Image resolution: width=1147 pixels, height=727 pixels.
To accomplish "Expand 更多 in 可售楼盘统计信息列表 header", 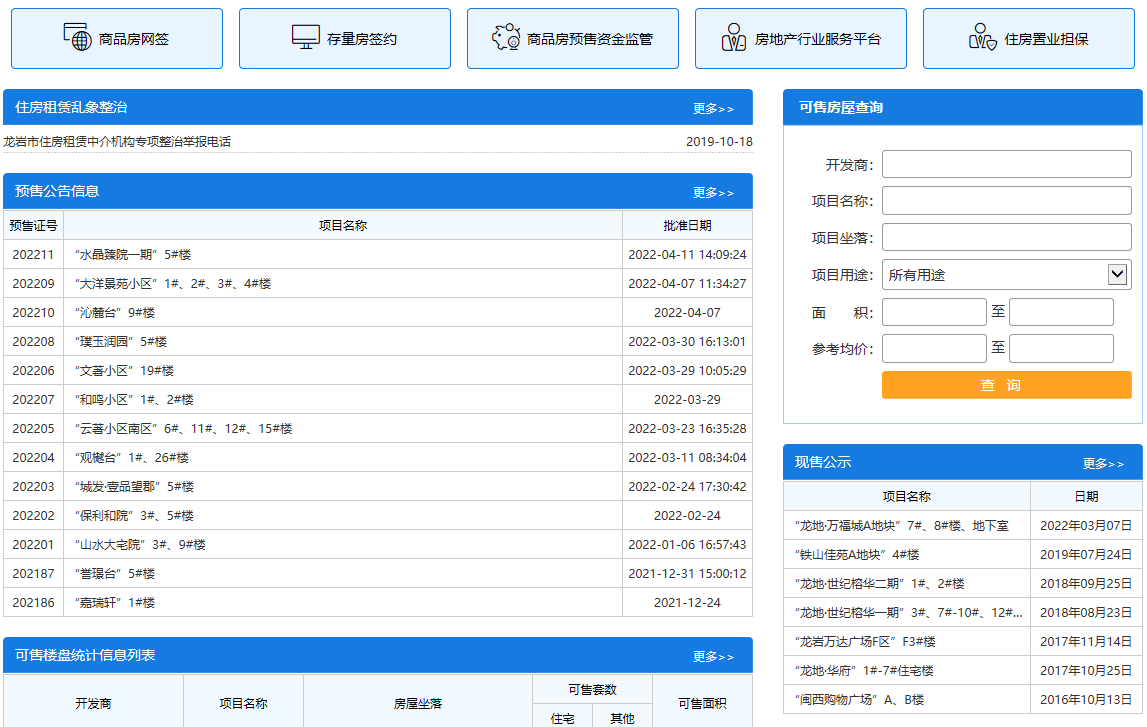I will 713,656.
